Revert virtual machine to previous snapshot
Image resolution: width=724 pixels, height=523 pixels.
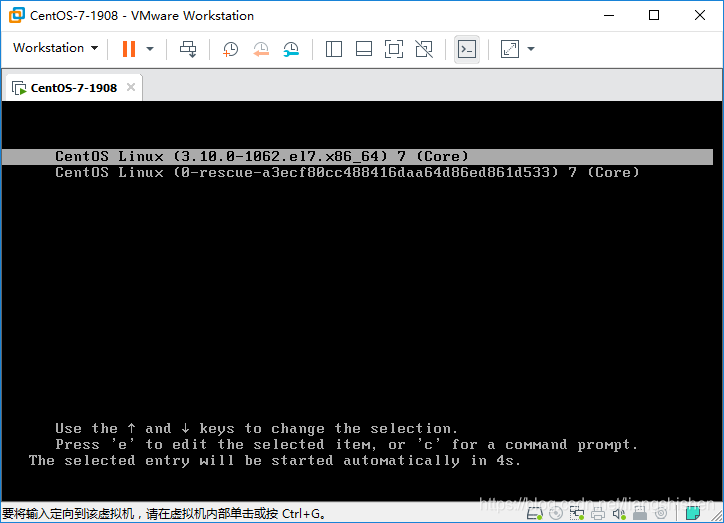261,49
